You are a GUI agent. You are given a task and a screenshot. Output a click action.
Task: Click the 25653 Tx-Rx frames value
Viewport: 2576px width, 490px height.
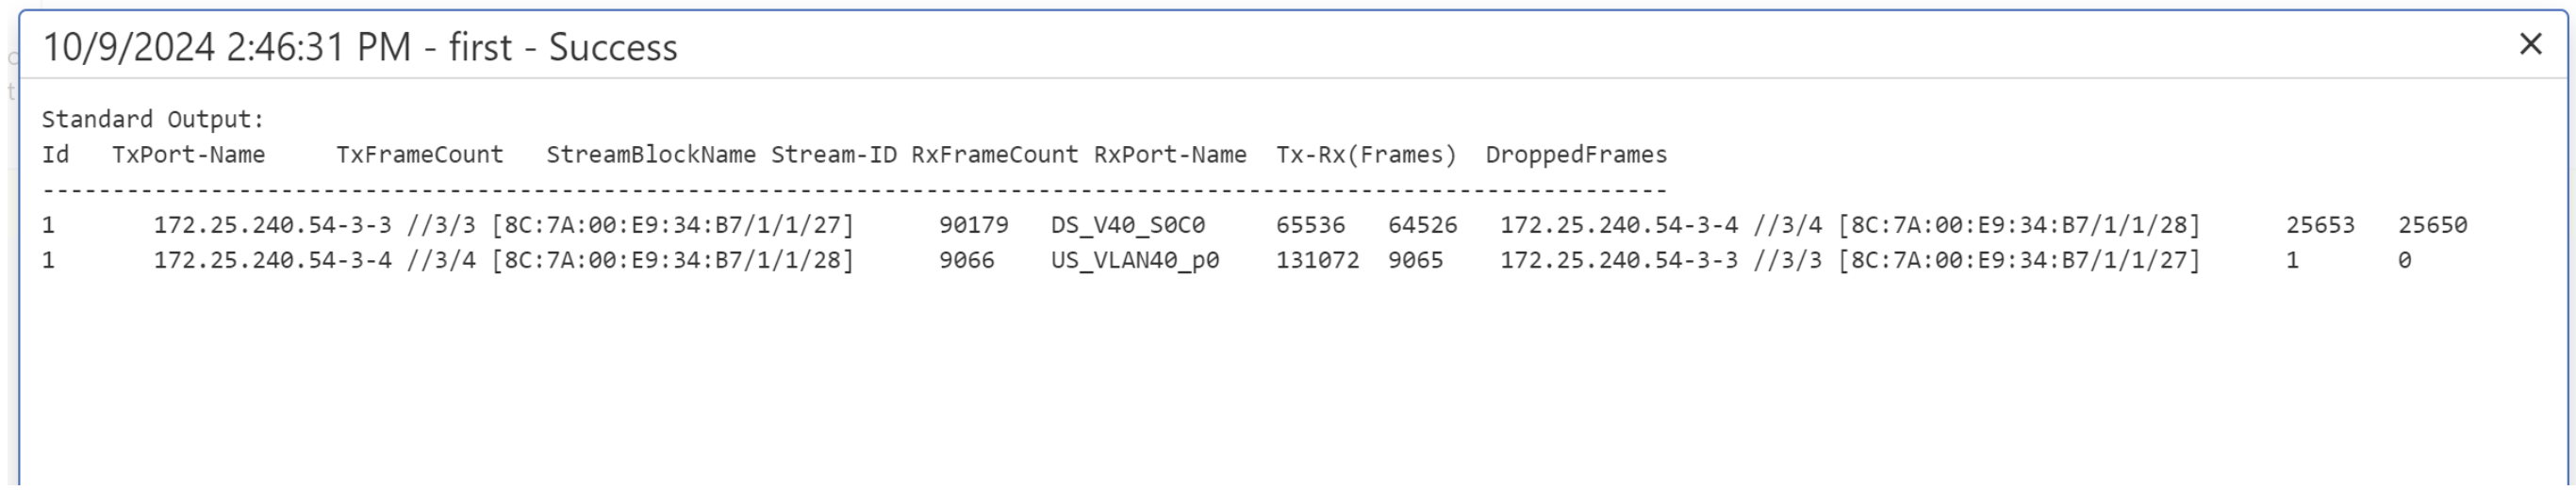pos(2320,225)
